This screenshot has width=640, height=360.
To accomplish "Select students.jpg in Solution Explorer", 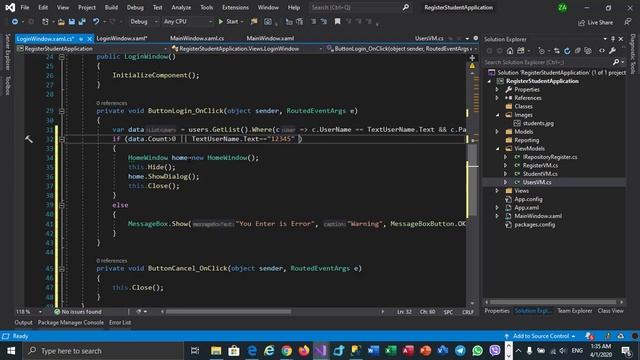I will point(538,123).
